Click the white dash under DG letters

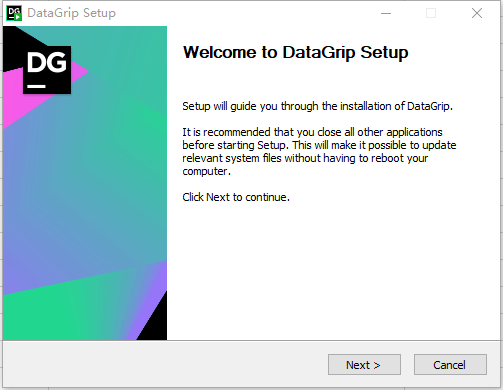click(x=36, y=86)
